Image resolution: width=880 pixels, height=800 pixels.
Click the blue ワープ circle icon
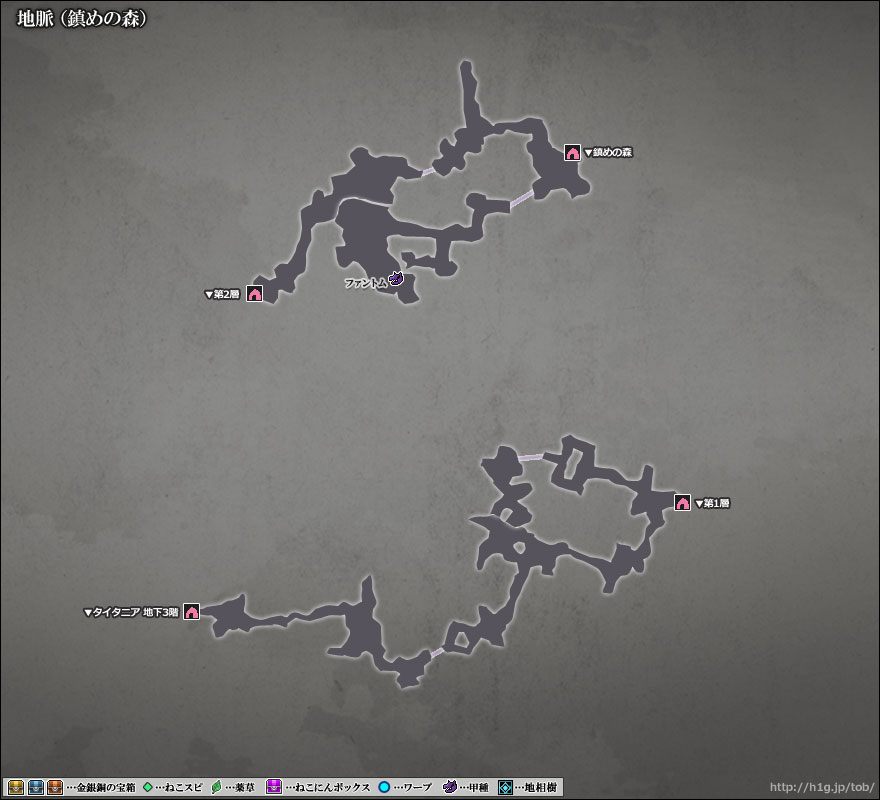[x=384, y=787]
